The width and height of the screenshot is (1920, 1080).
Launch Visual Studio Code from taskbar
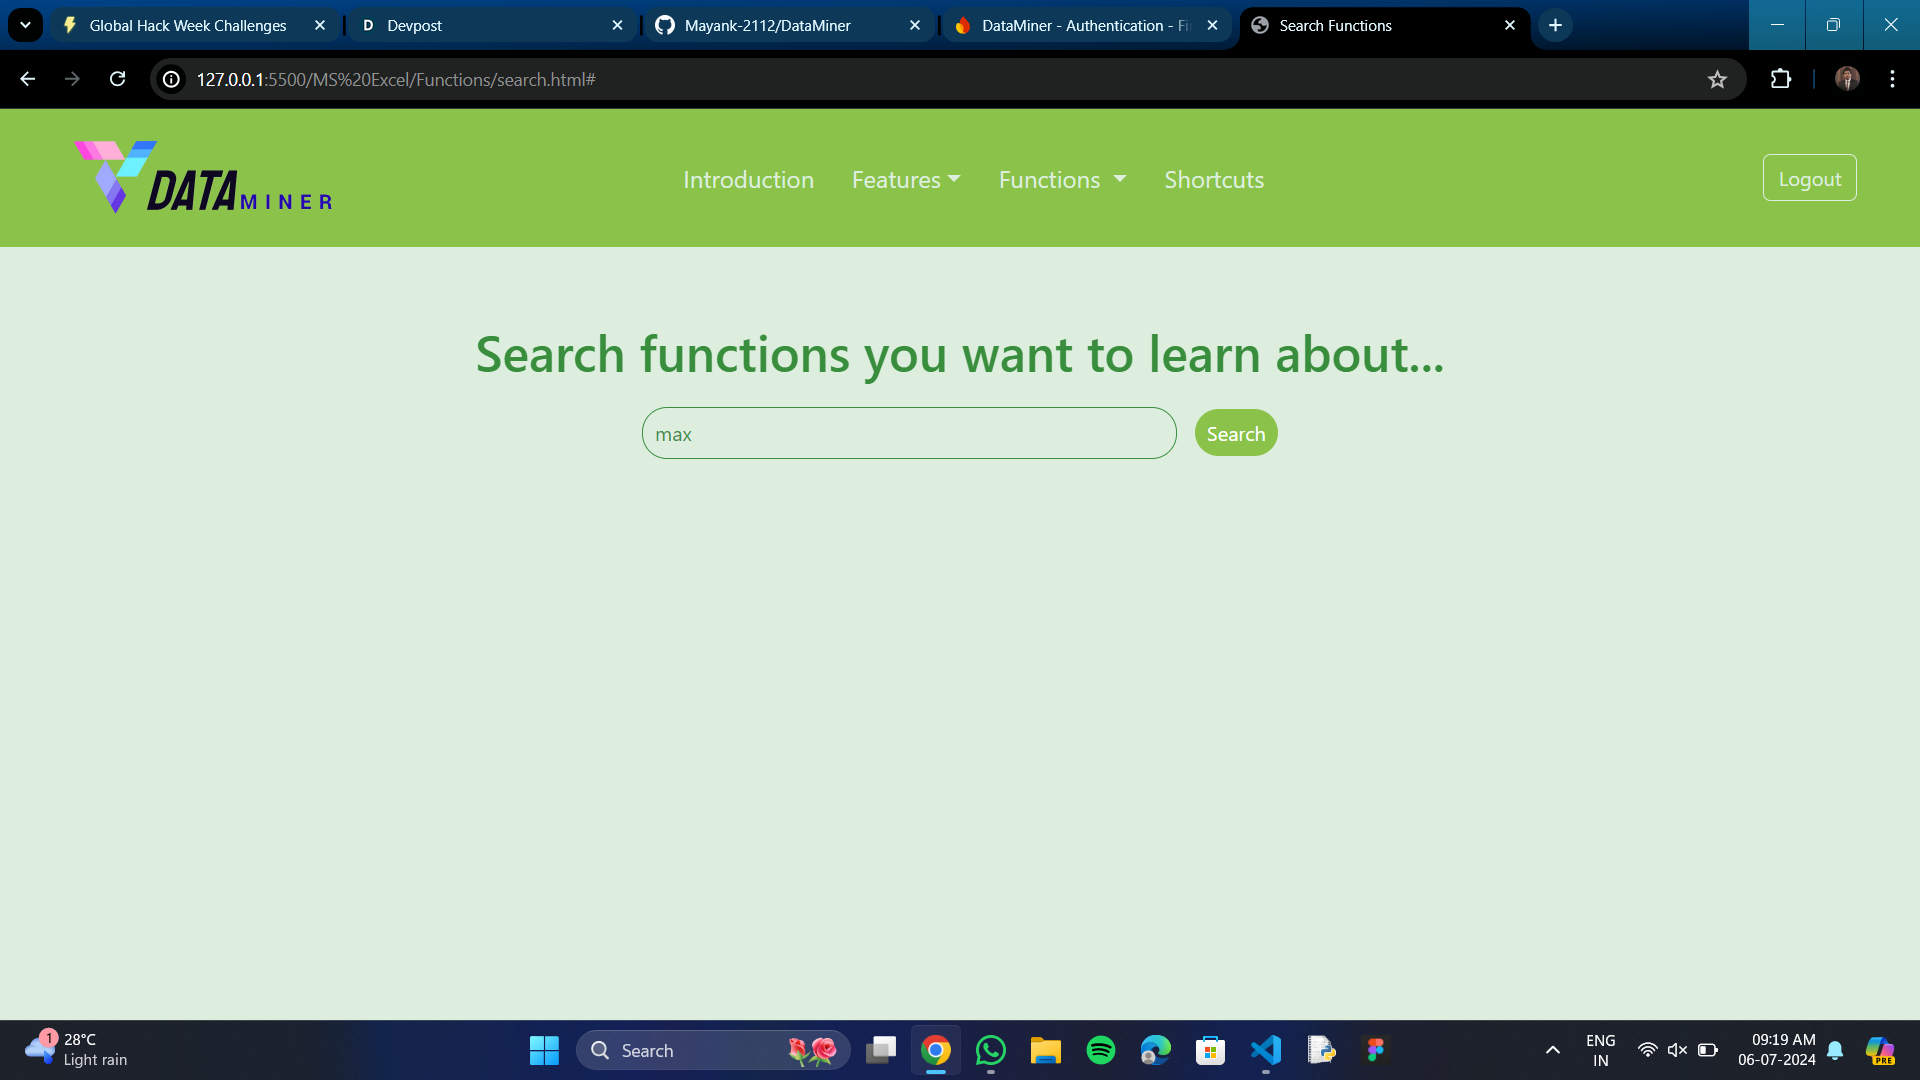coord(1265,1050)
